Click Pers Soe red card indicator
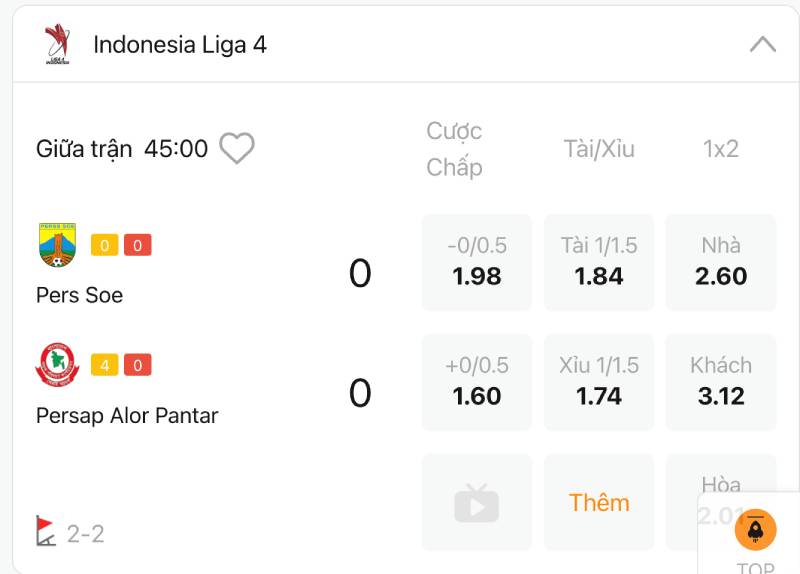This screenshot has height=574, width=800. 138,245
